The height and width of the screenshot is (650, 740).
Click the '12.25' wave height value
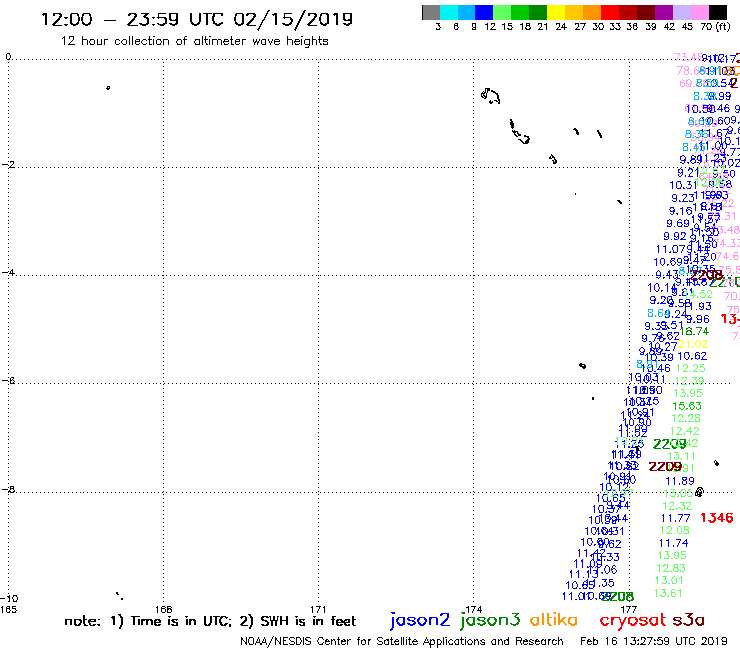(x=690, y=368)
